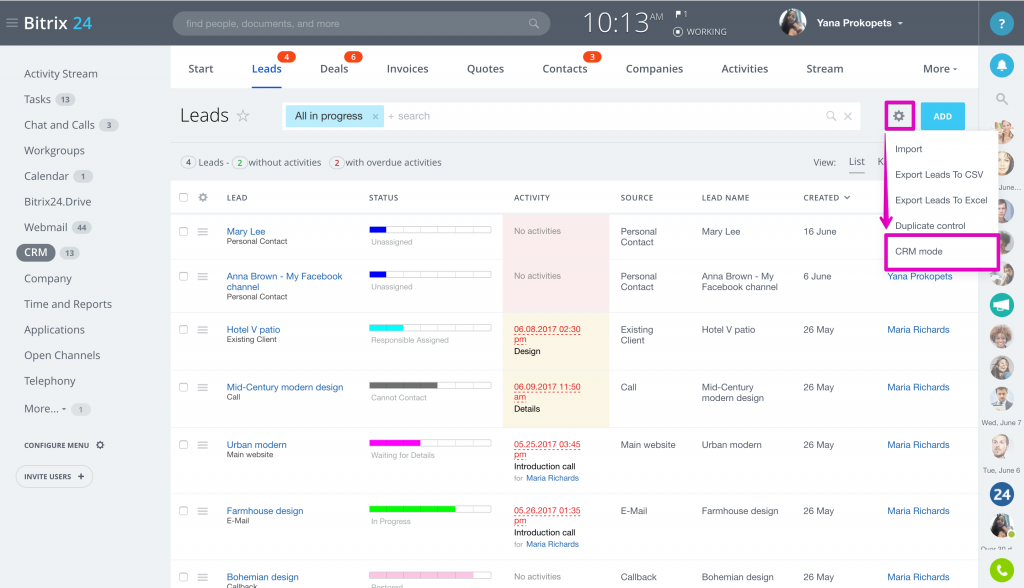The height and width of the screenshot is (588, 1024).
Task: Open row actions menu for Mary Lee
Action: click(202, 232)
